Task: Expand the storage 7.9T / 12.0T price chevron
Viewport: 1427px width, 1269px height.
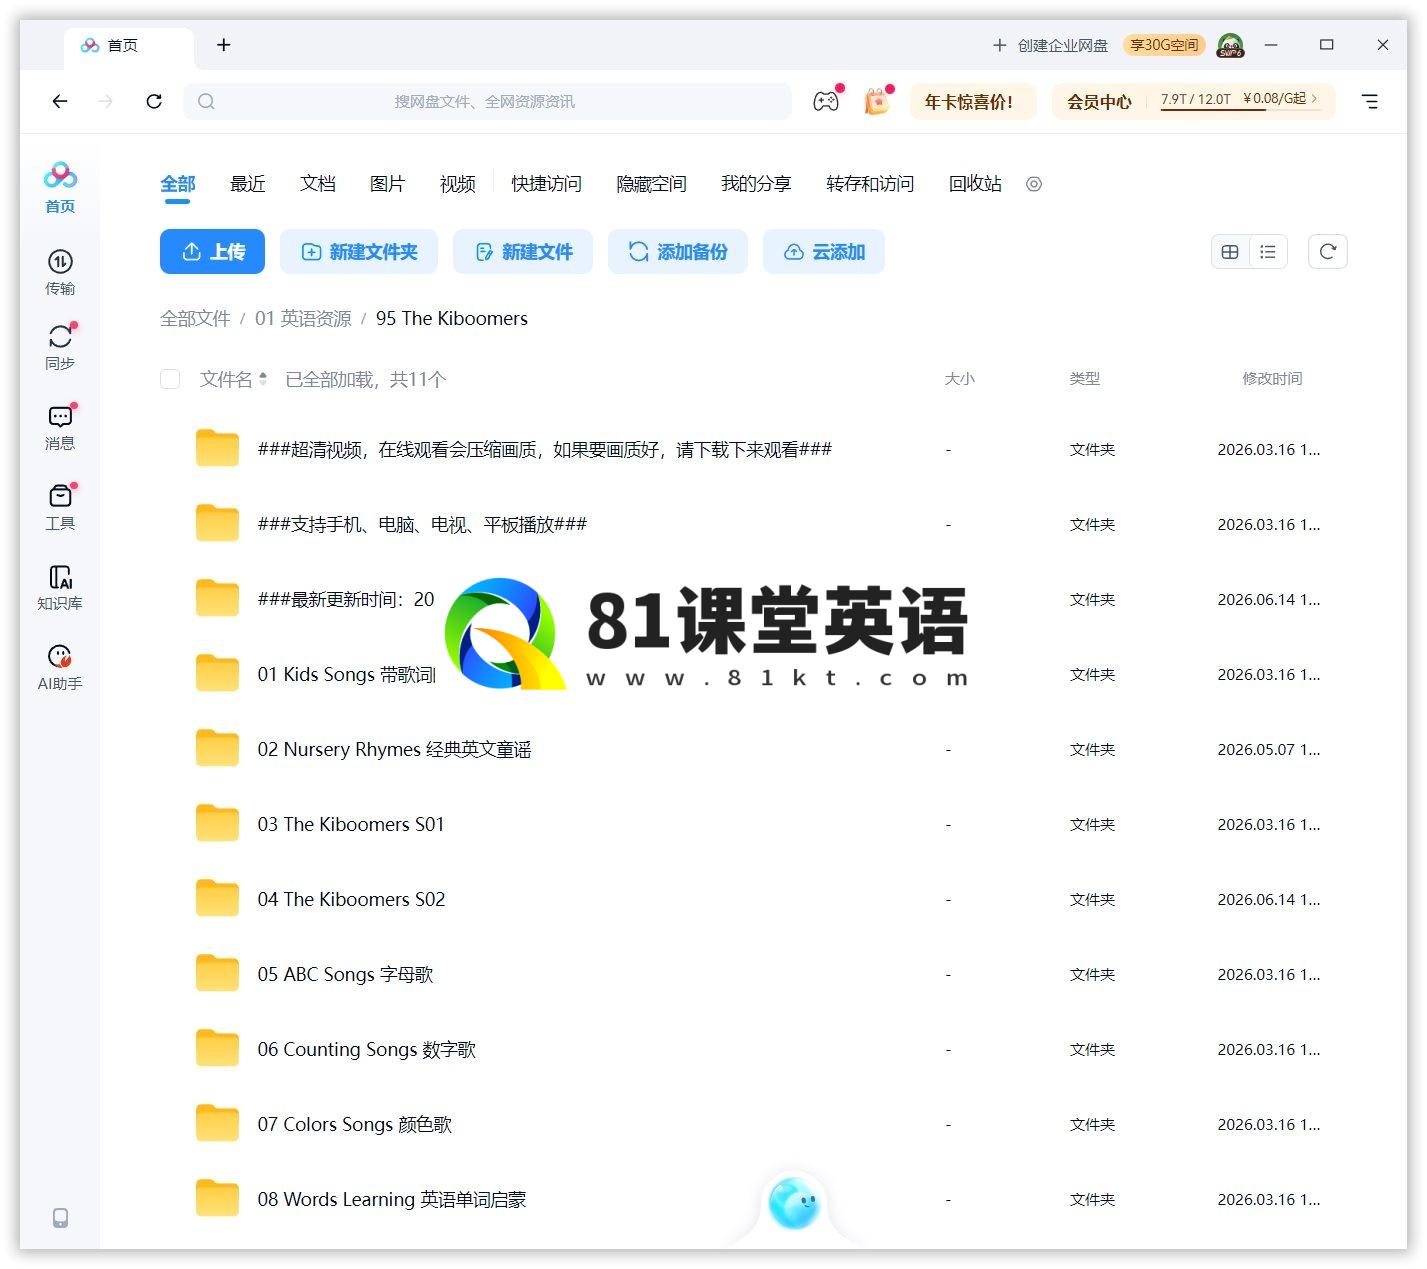Action: click(x=1314, y=99)
